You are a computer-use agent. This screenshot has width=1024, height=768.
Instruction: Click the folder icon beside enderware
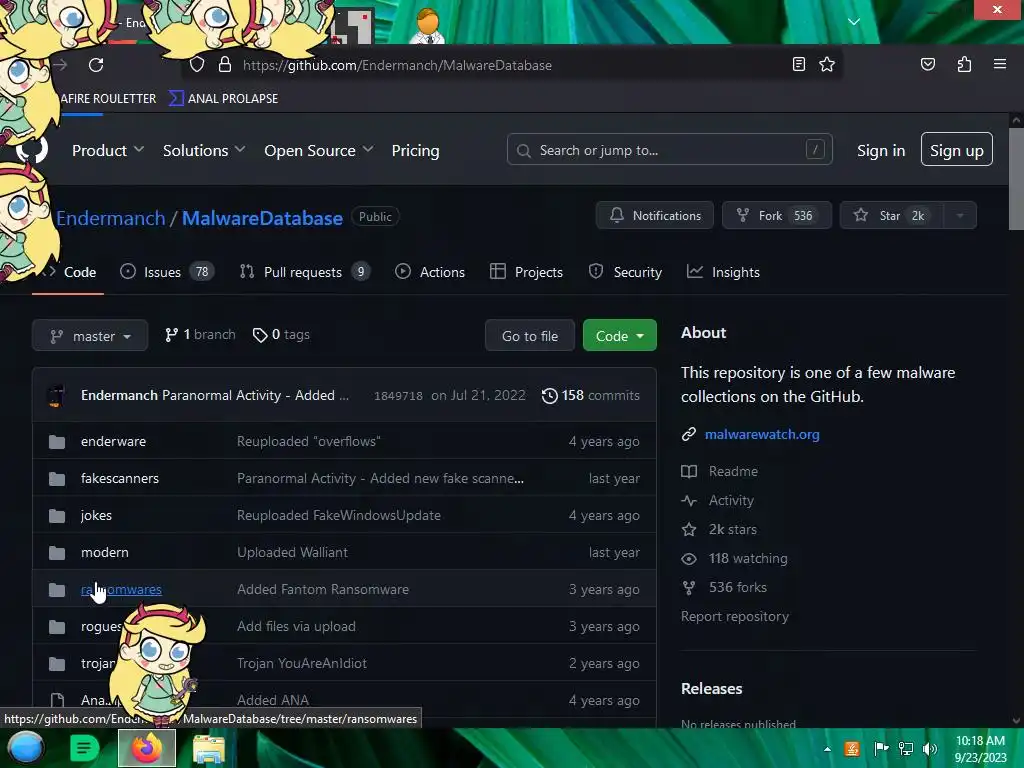(57, 442)
